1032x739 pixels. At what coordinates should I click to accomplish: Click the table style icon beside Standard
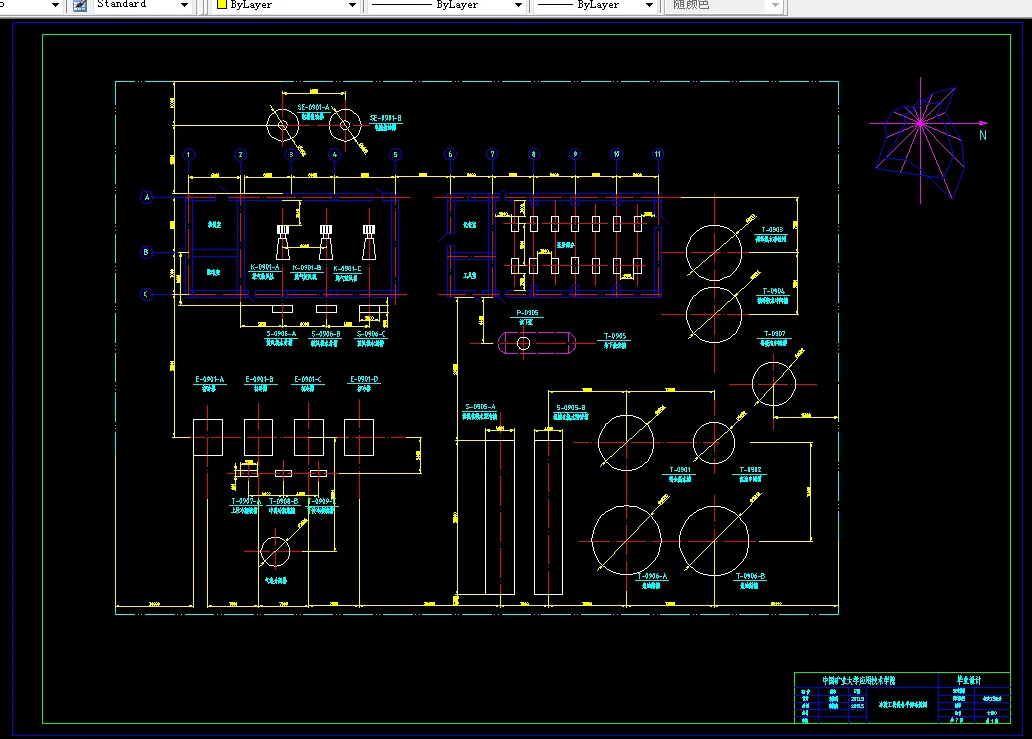(x=80, y=5)
